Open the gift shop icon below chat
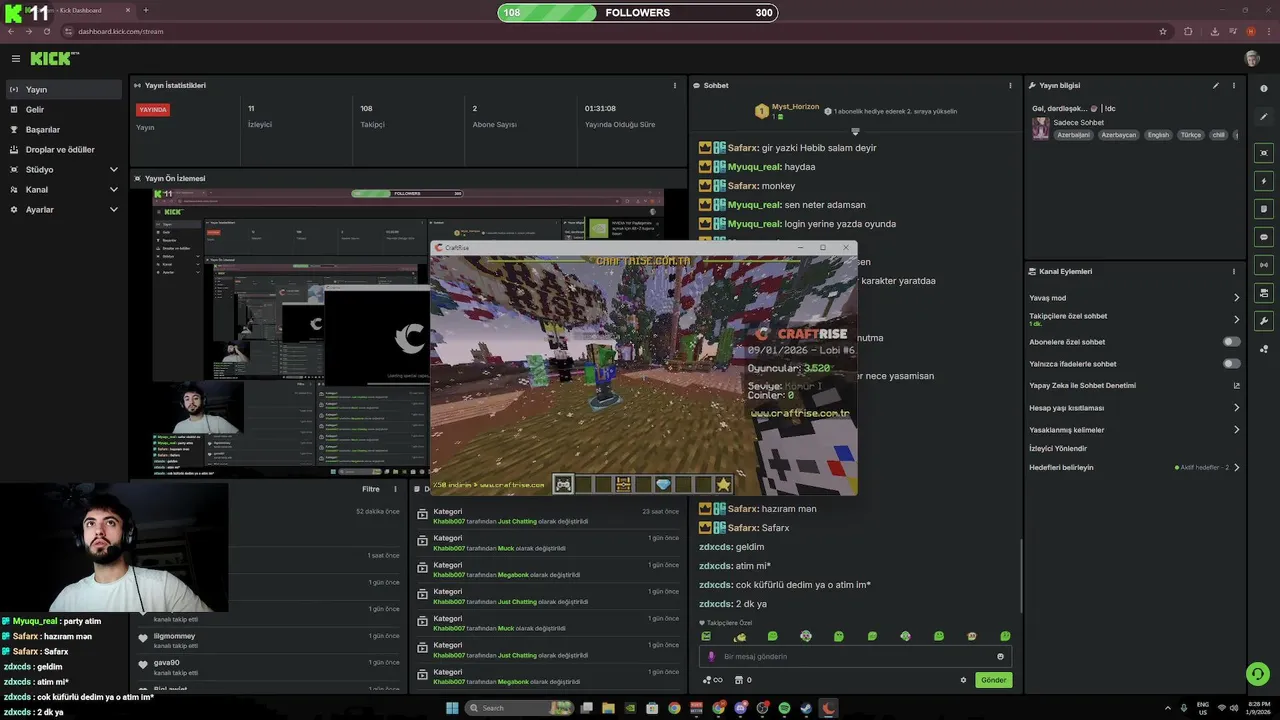This screenshot has width=1280, height=720. click(x=739, y=680)
